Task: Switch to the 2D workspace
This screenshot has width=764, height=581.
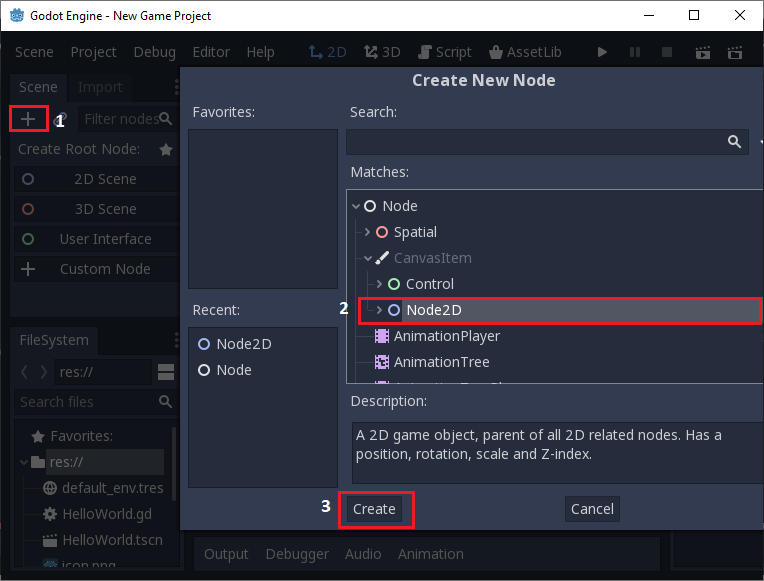Action: click(x=327, y=52)
